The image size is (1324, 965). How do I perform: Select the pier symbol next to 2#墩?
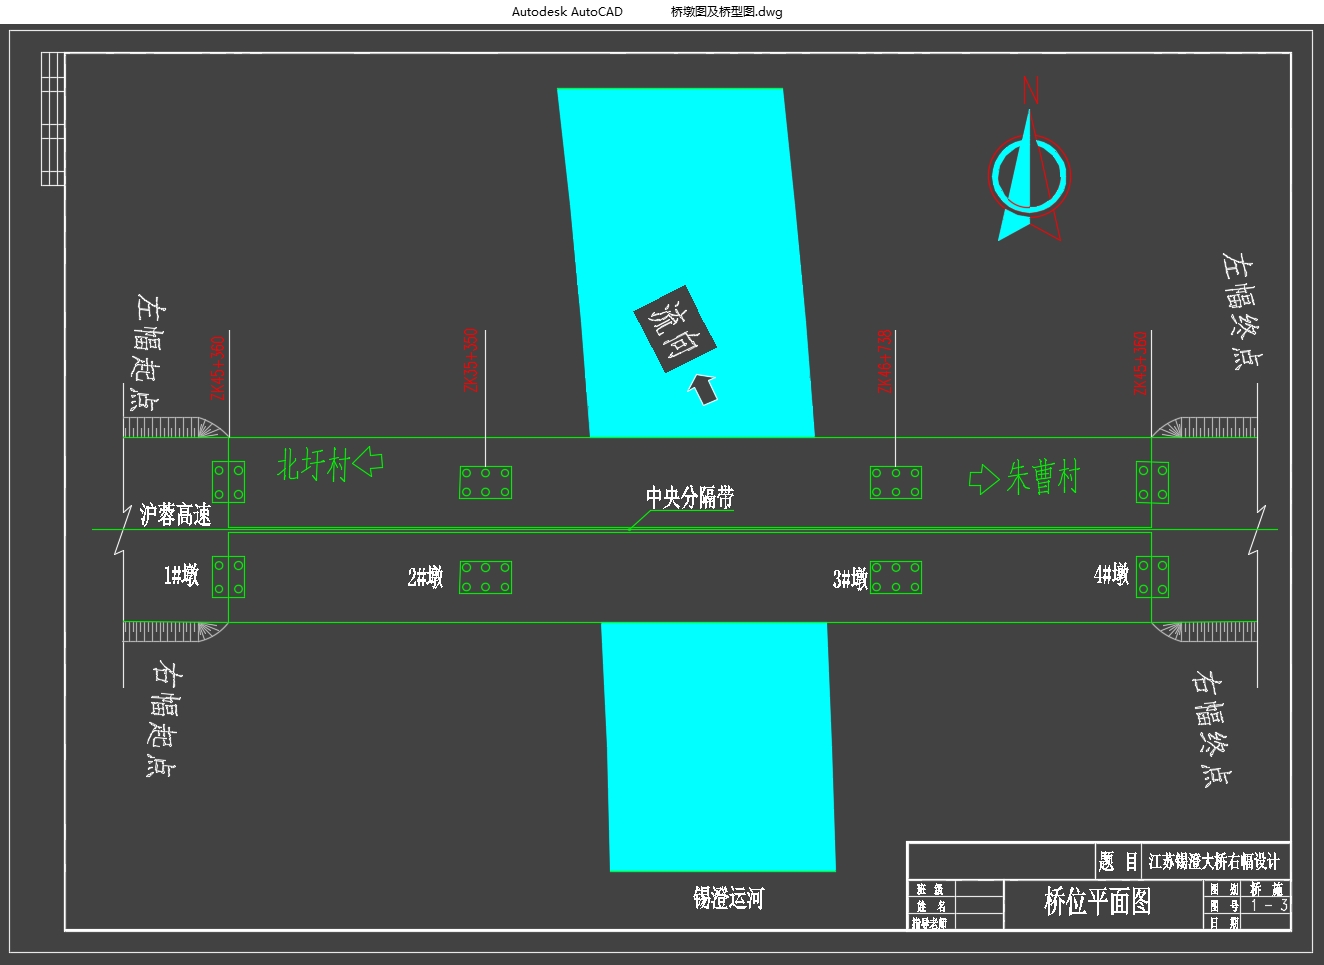tap(485, 578)
